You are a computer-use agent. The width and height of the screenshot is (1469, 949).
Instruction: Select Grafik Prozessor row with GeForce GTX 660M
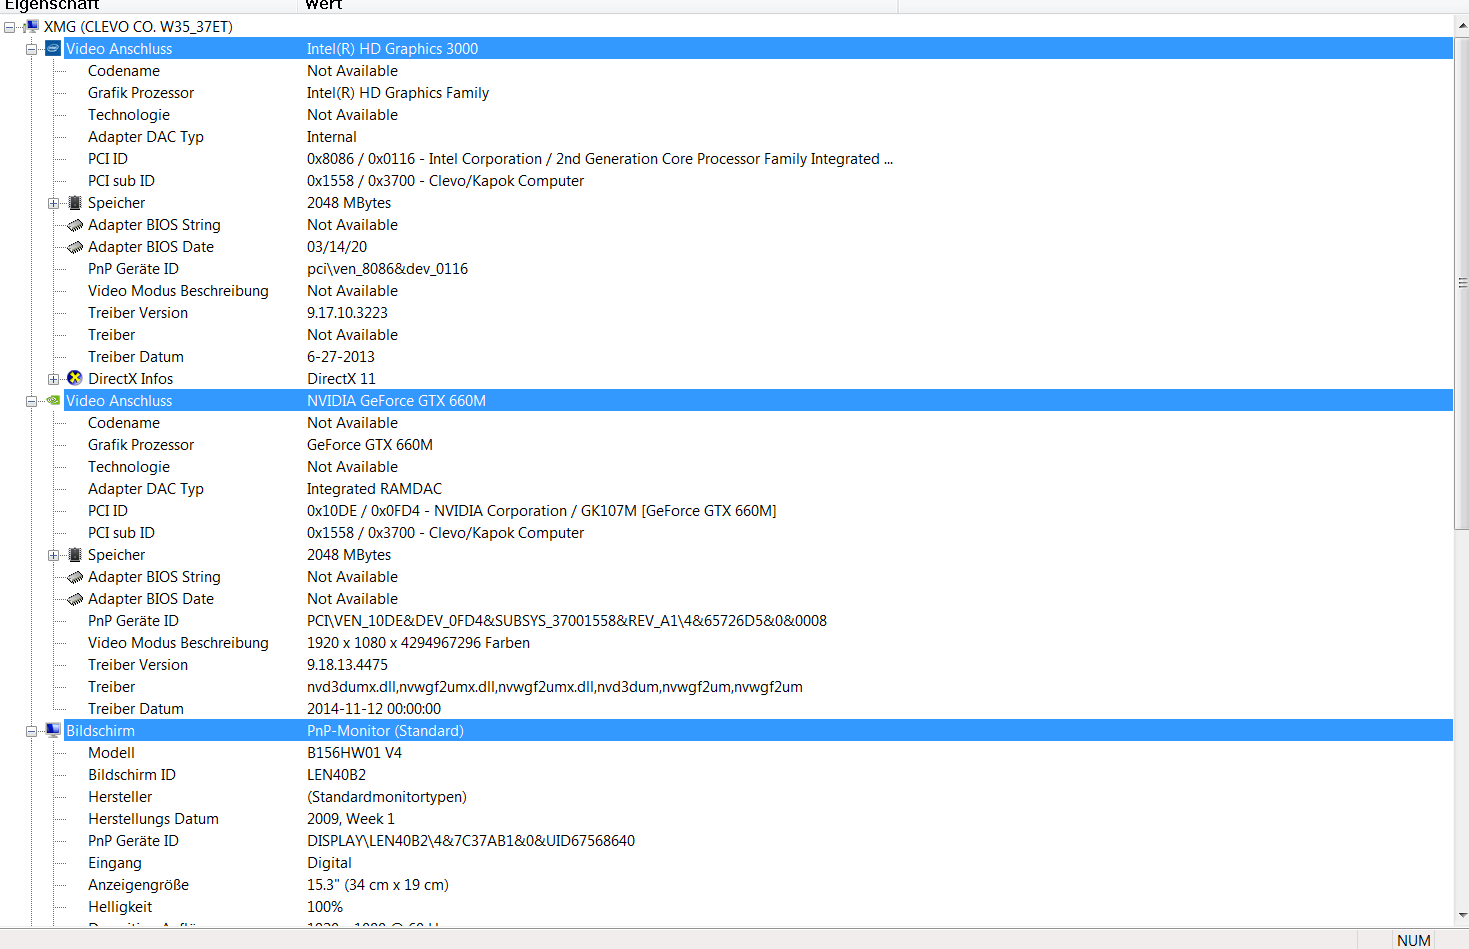pos(758,445)
